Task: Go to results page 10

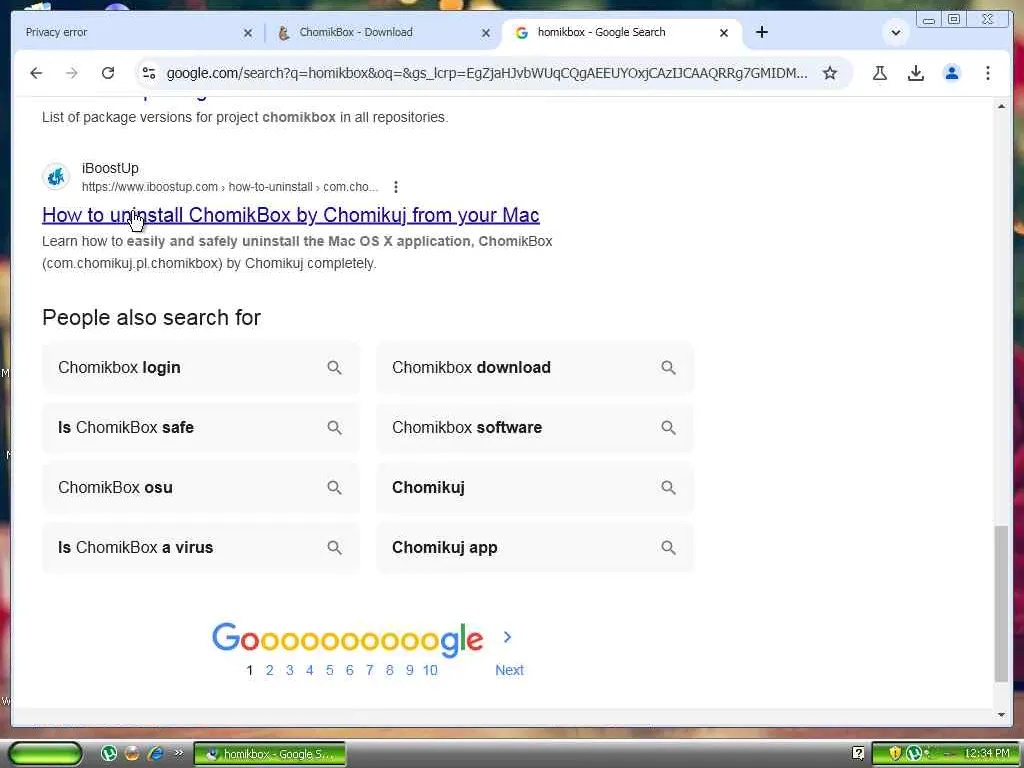Action: click(x=430, y=670)
